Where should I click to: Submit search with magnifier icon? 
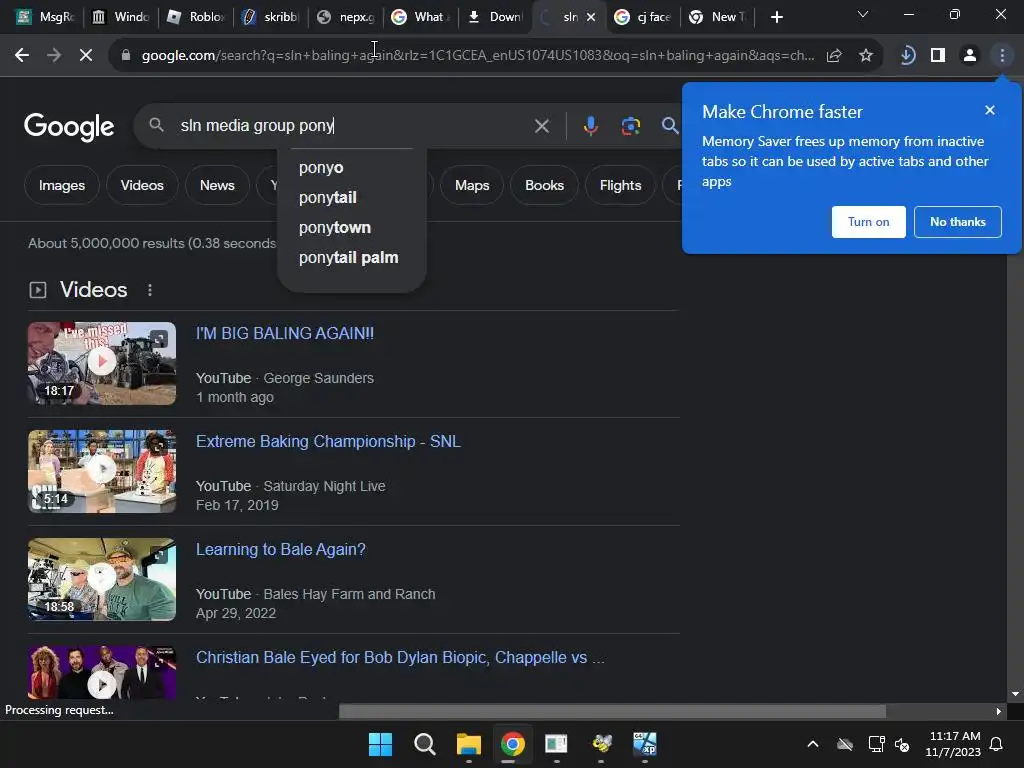(x=669, y=125)
